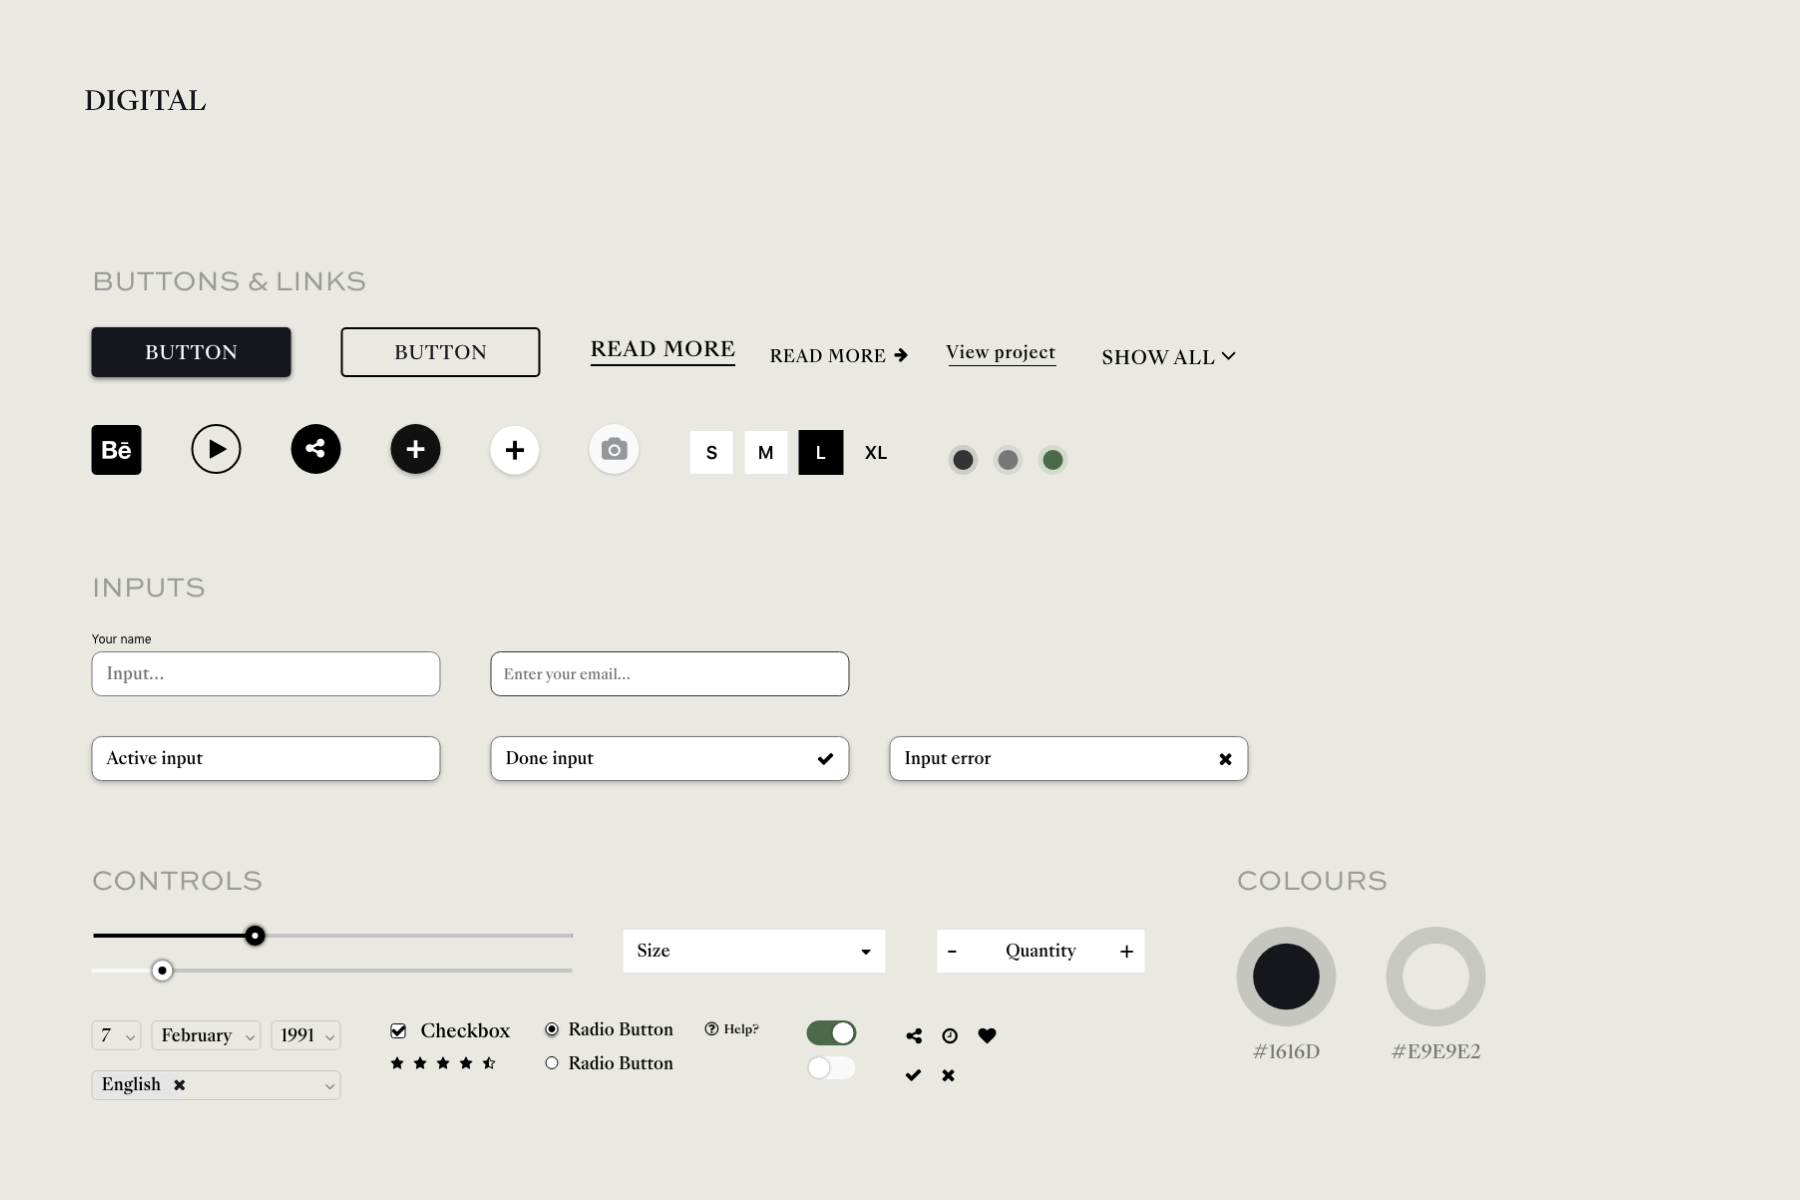The width and height of the screenshot is (1800, 1200).
Task: Toggle the Checkbox option
Action: click(x=398, y=1030)
